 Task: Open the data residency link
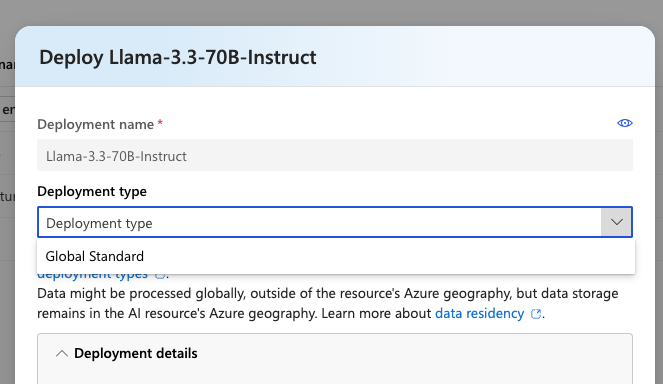coord(479,313)
